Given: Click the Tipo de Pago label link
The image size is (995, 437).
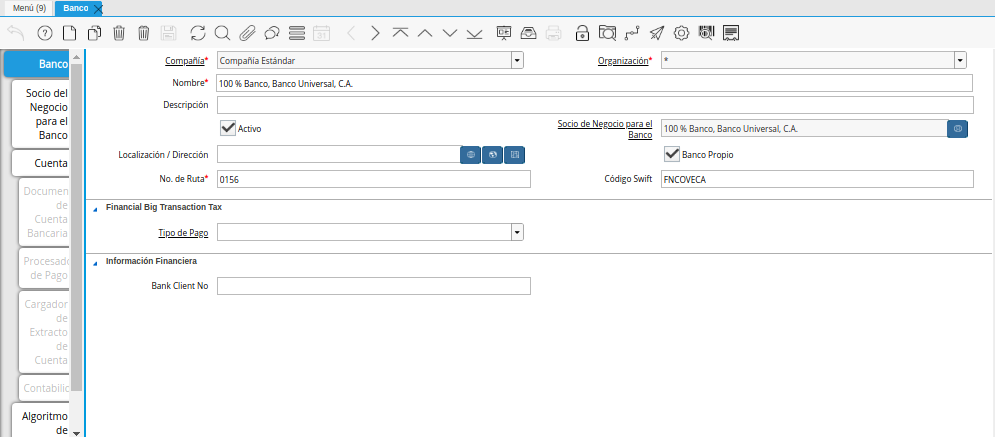Looking at the screenshot, I should point(183,233).
